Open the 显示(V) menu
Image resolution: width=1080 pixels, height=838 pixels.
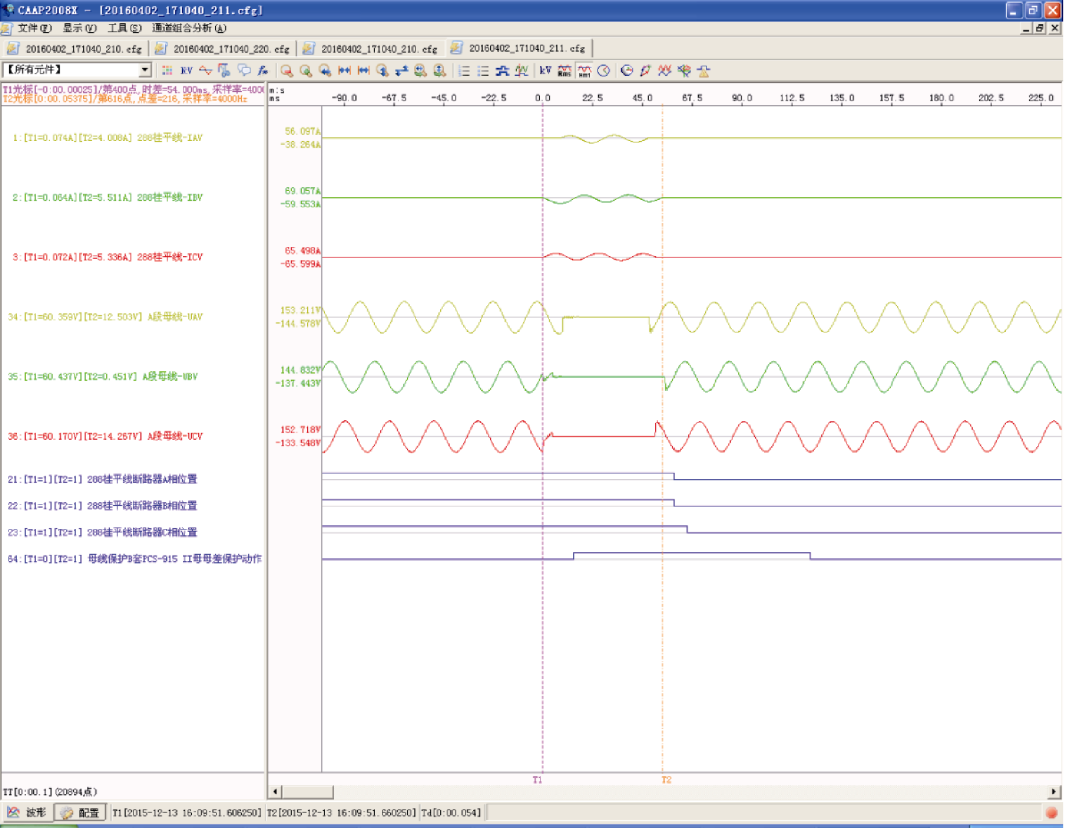(80, 28)
